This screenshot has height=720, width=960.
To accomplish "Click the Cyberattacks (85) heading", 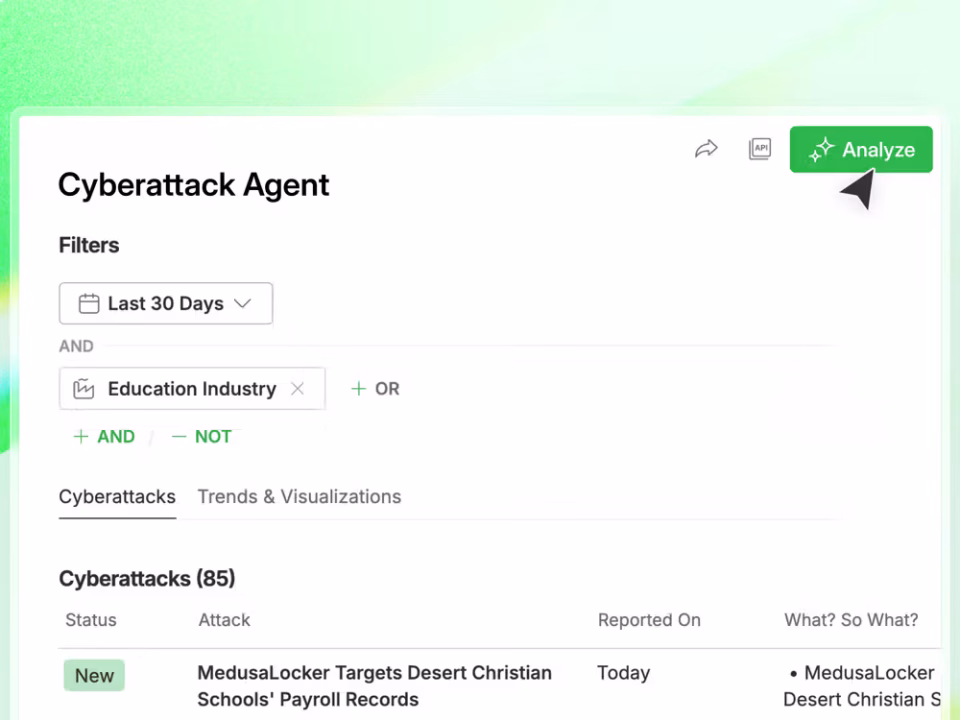I will pos(147,579).
